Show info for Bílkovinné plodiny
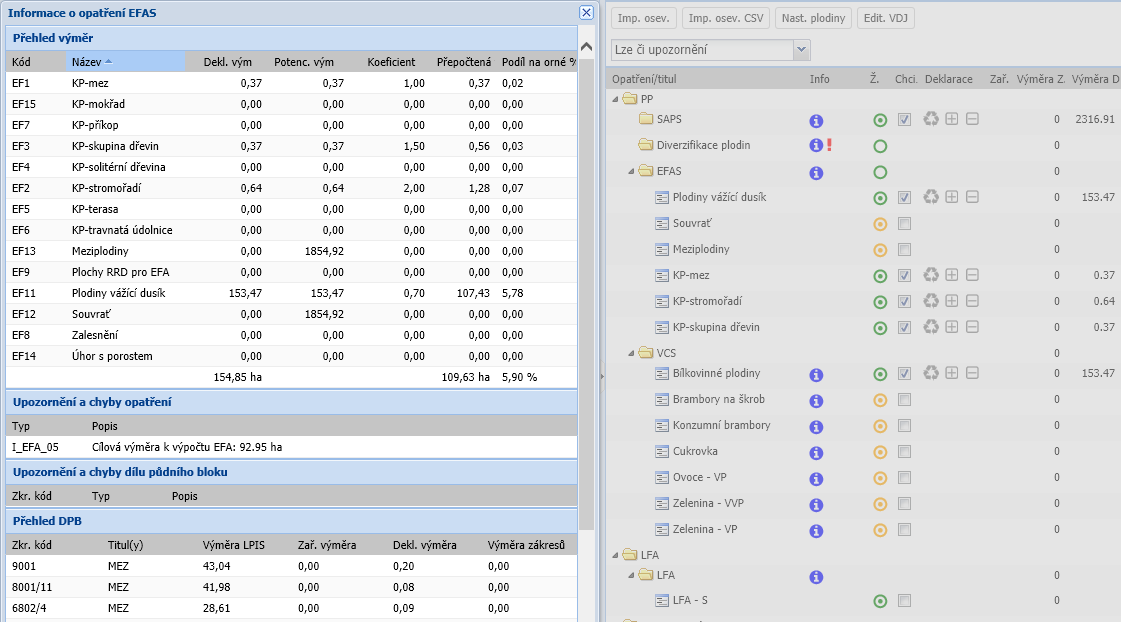Screen dimensions: 1121x622 [816, 375]
